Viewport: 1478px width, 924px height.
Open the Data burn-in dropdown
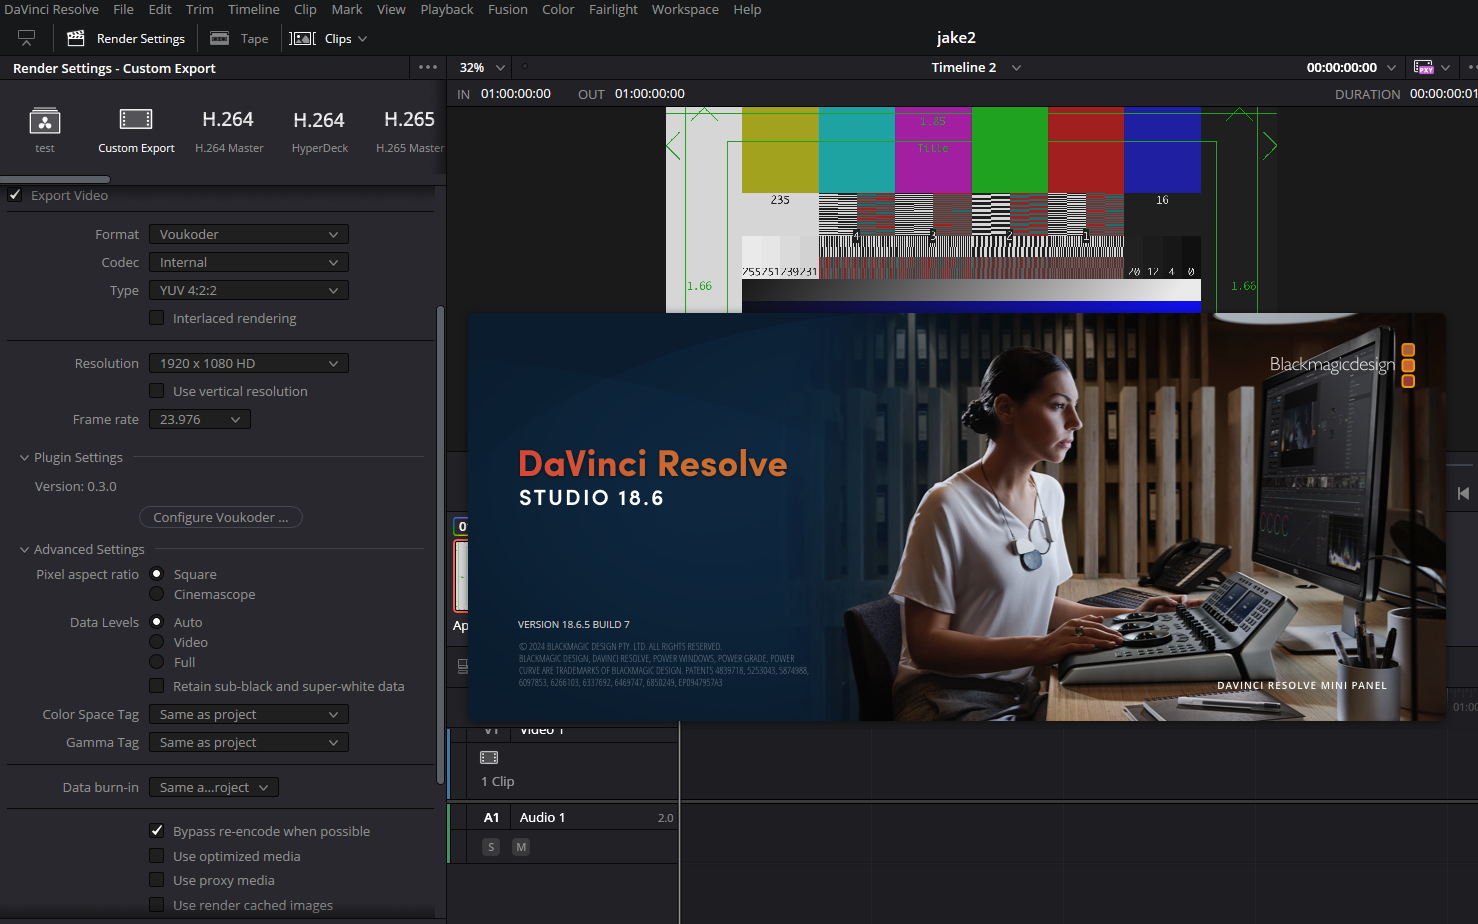click(x=214, y=787)
